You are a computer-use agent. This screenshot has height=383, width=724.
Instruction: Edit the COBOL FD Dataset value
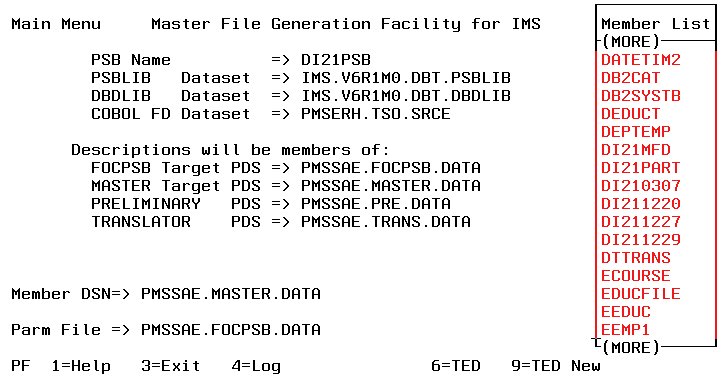tap(376, 114)
